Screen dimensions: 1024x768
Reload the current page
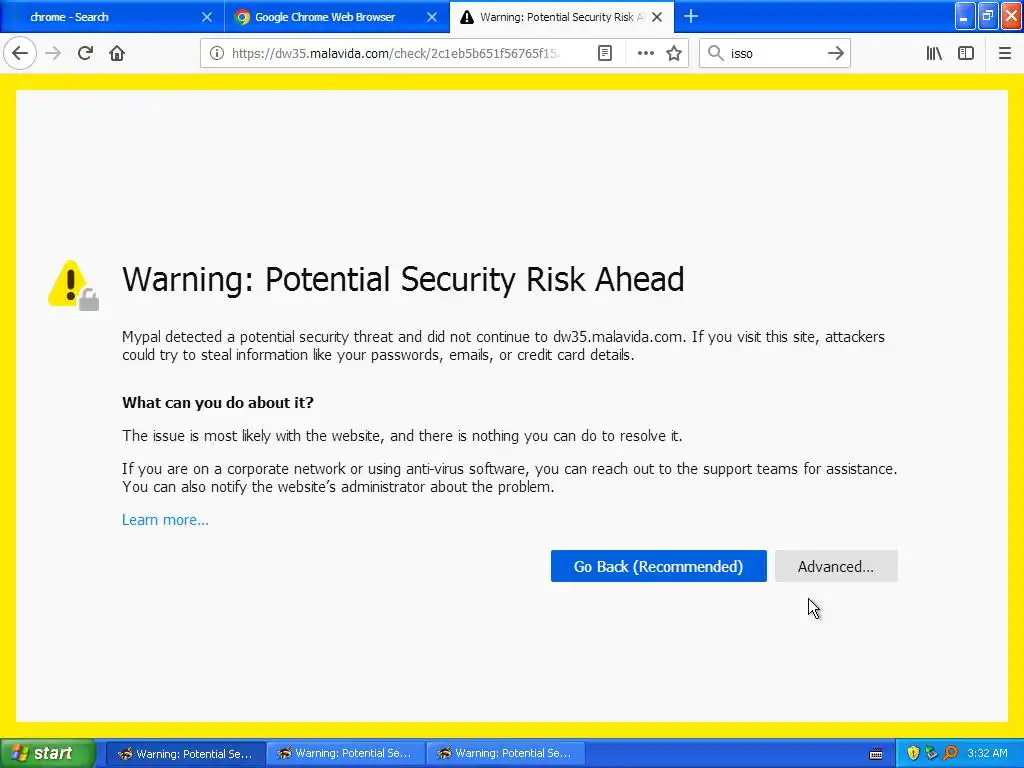point(85,53)
